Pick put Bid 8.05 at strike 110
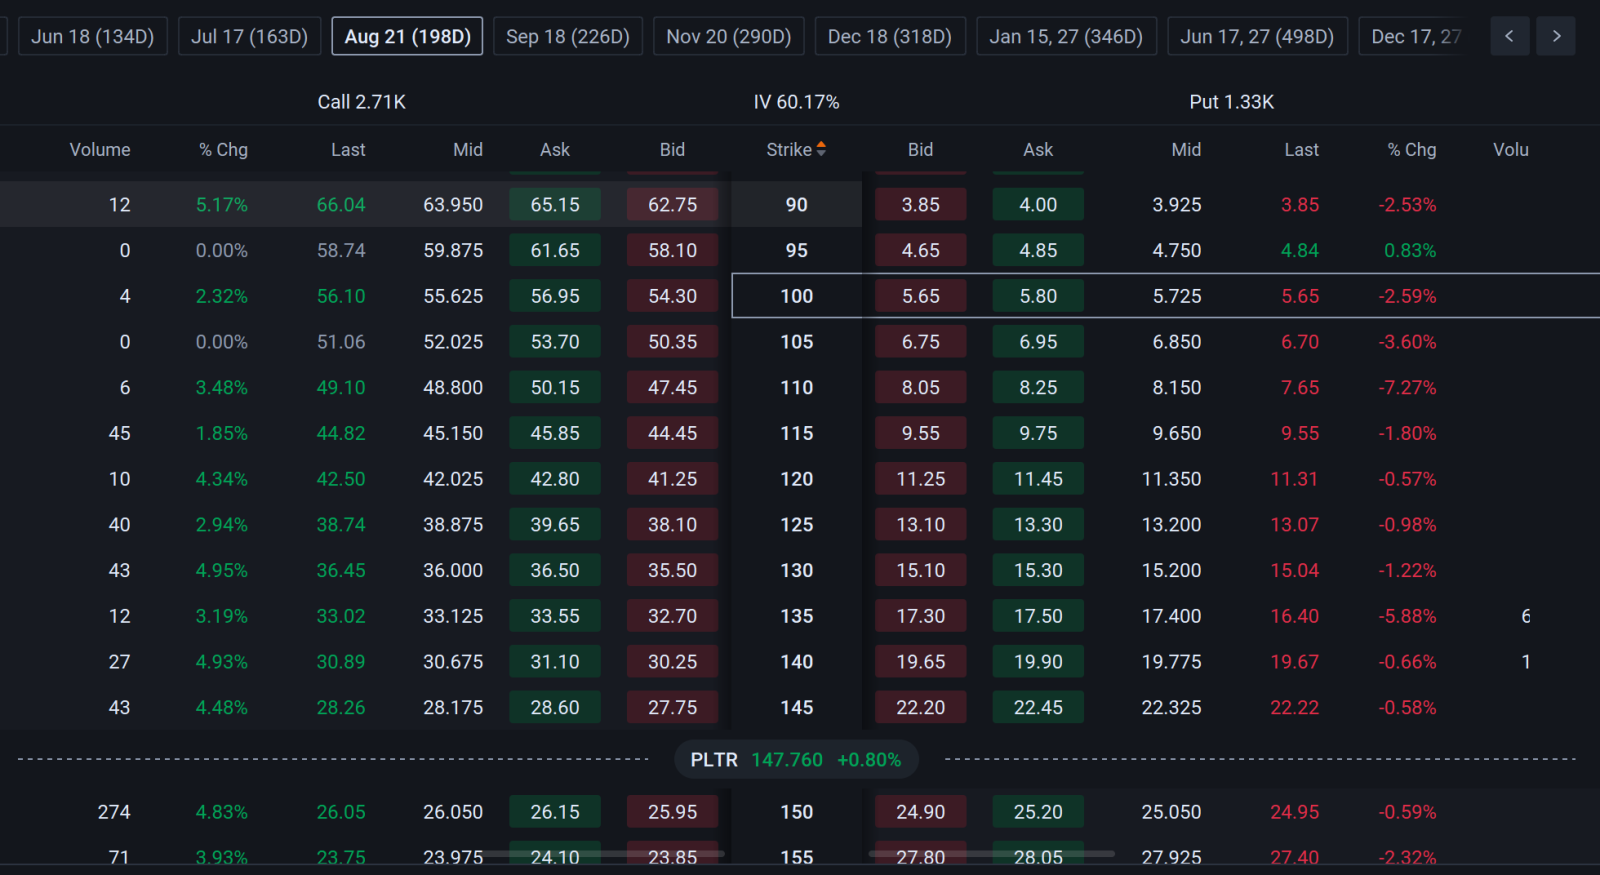 (x=921, y=387)
